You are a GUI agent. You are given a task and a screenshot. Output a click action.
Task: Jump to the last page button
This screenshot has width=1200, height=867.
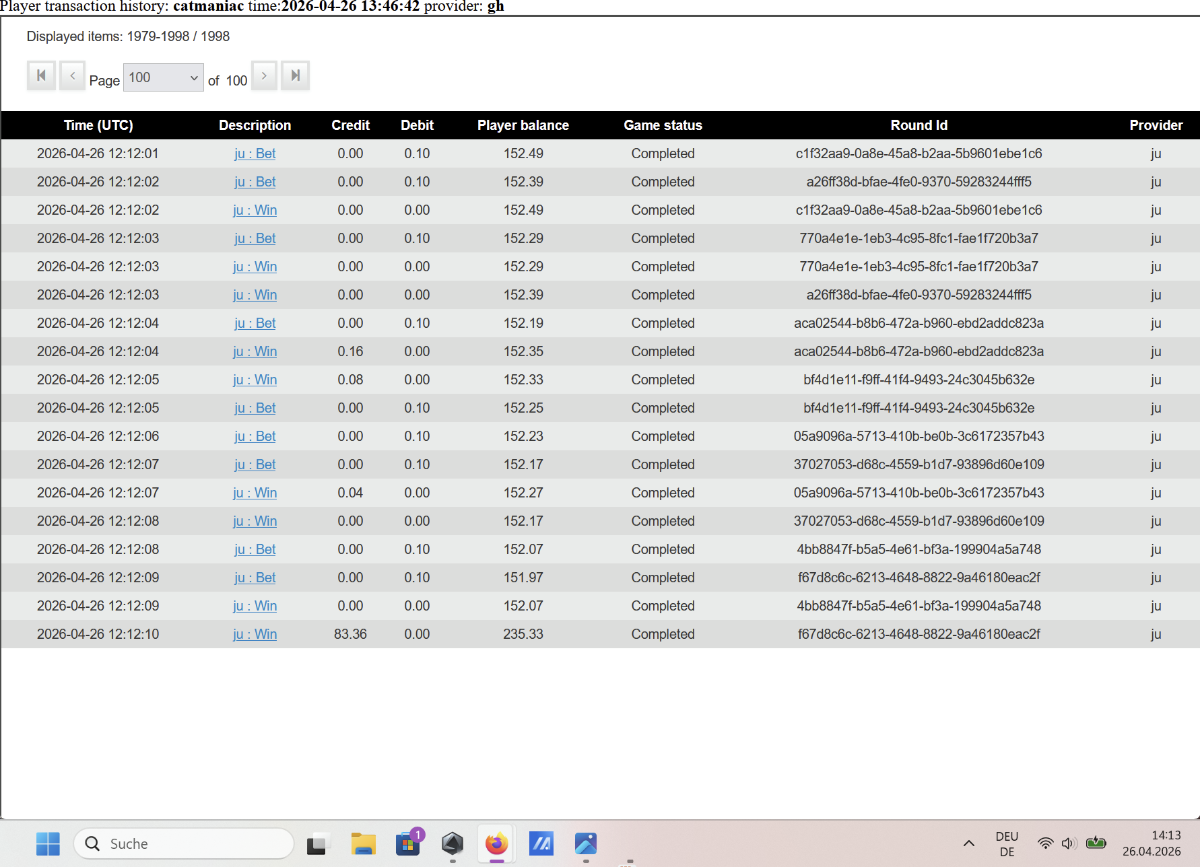295,76
